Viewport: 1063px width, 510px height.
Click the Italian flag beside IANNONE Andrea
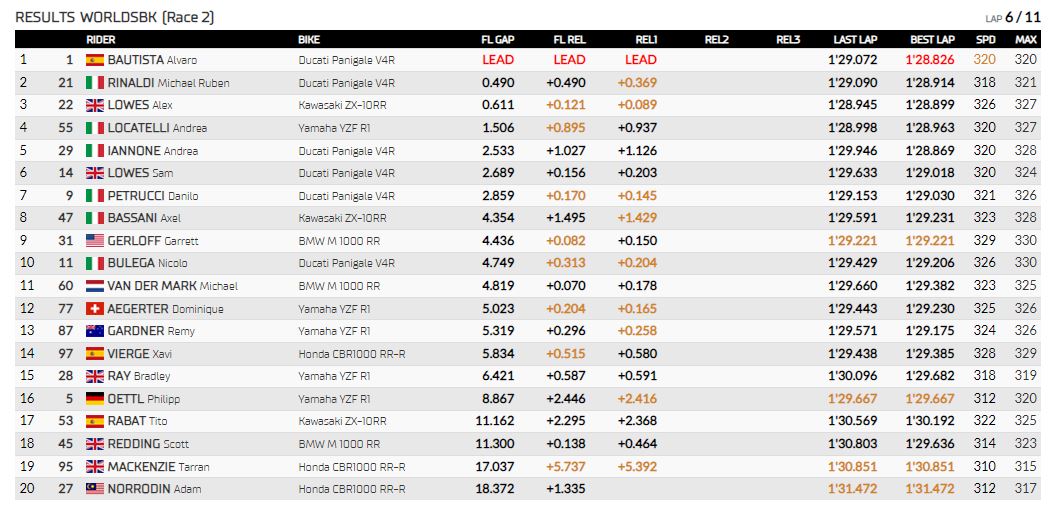[95, 151]
